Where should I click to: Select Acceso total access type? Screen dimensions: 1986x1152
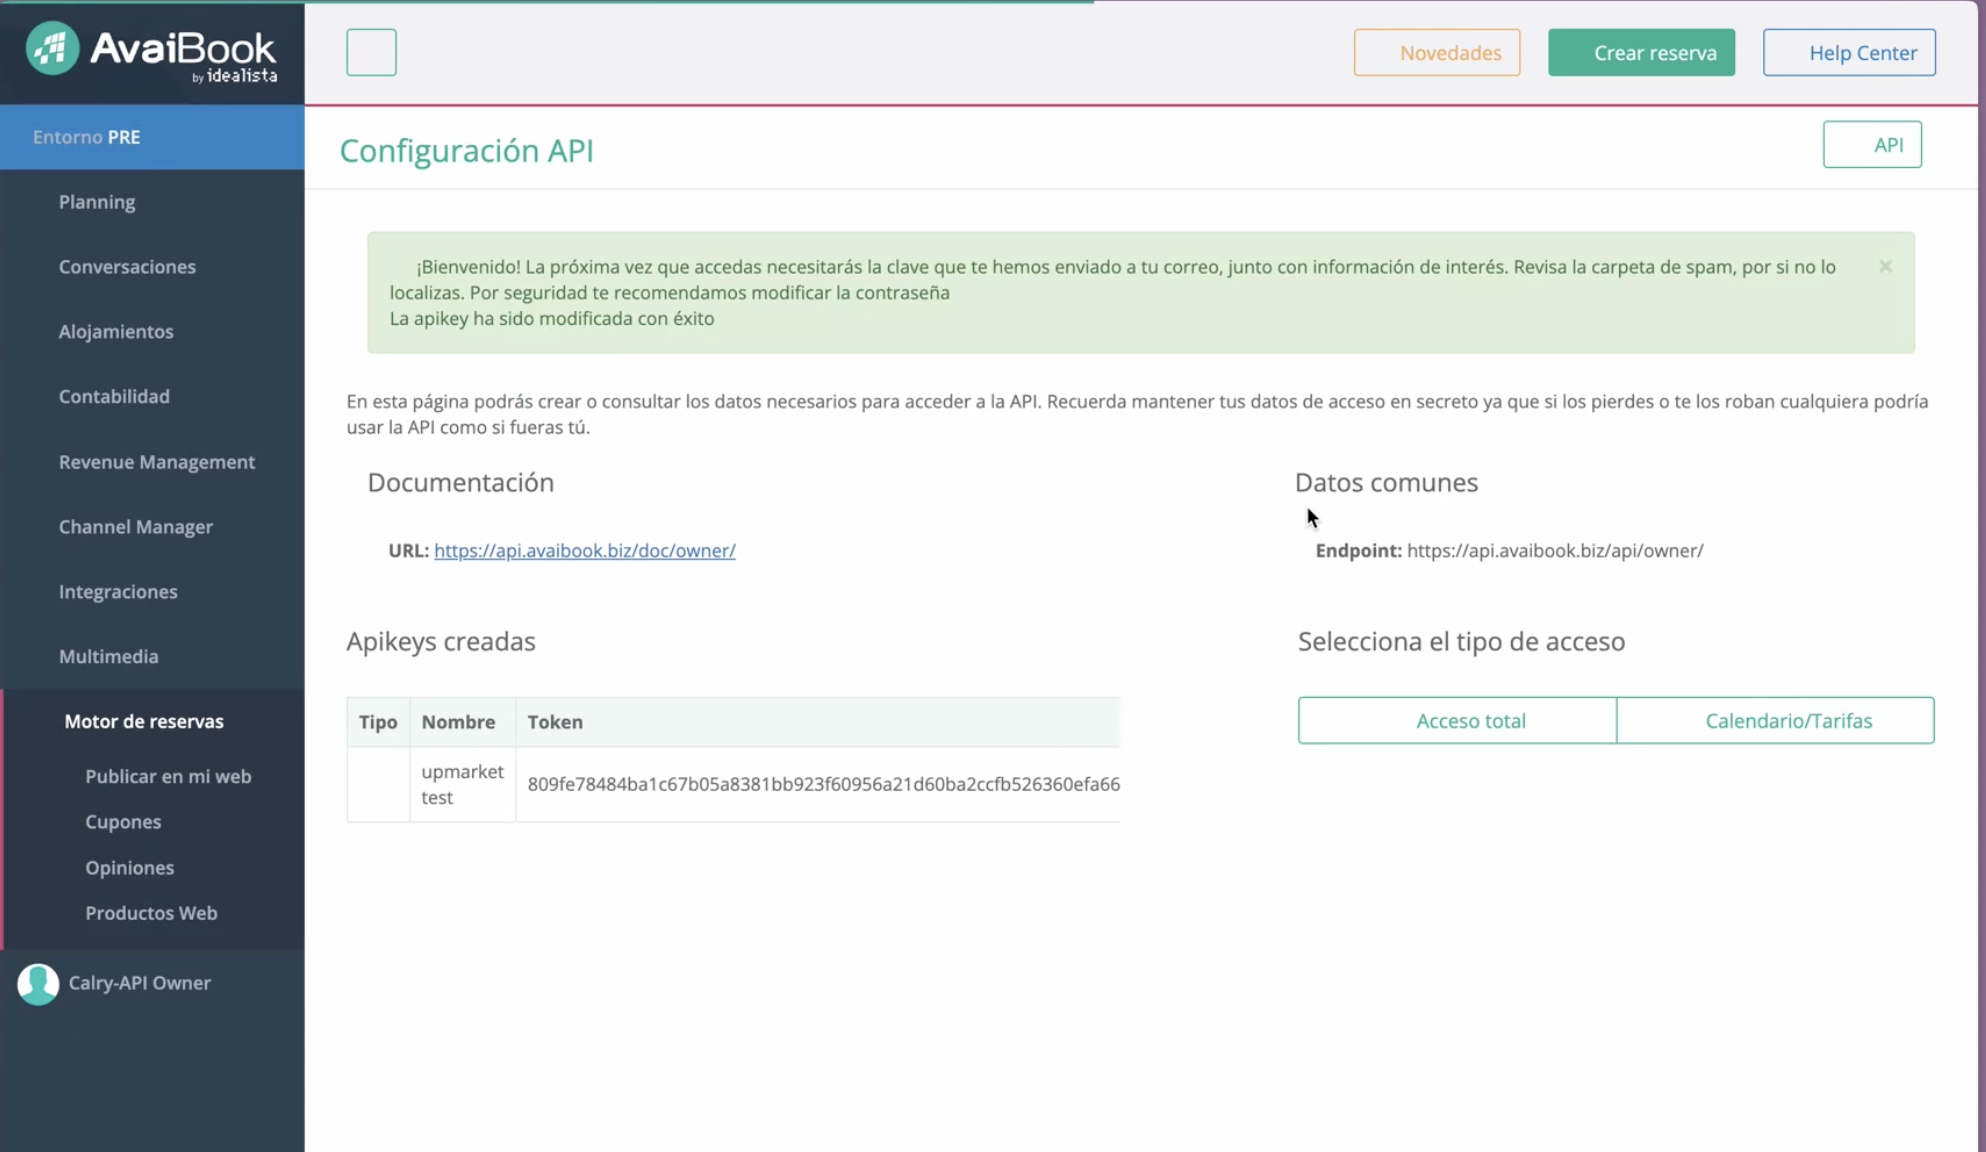coord(1457,720)
